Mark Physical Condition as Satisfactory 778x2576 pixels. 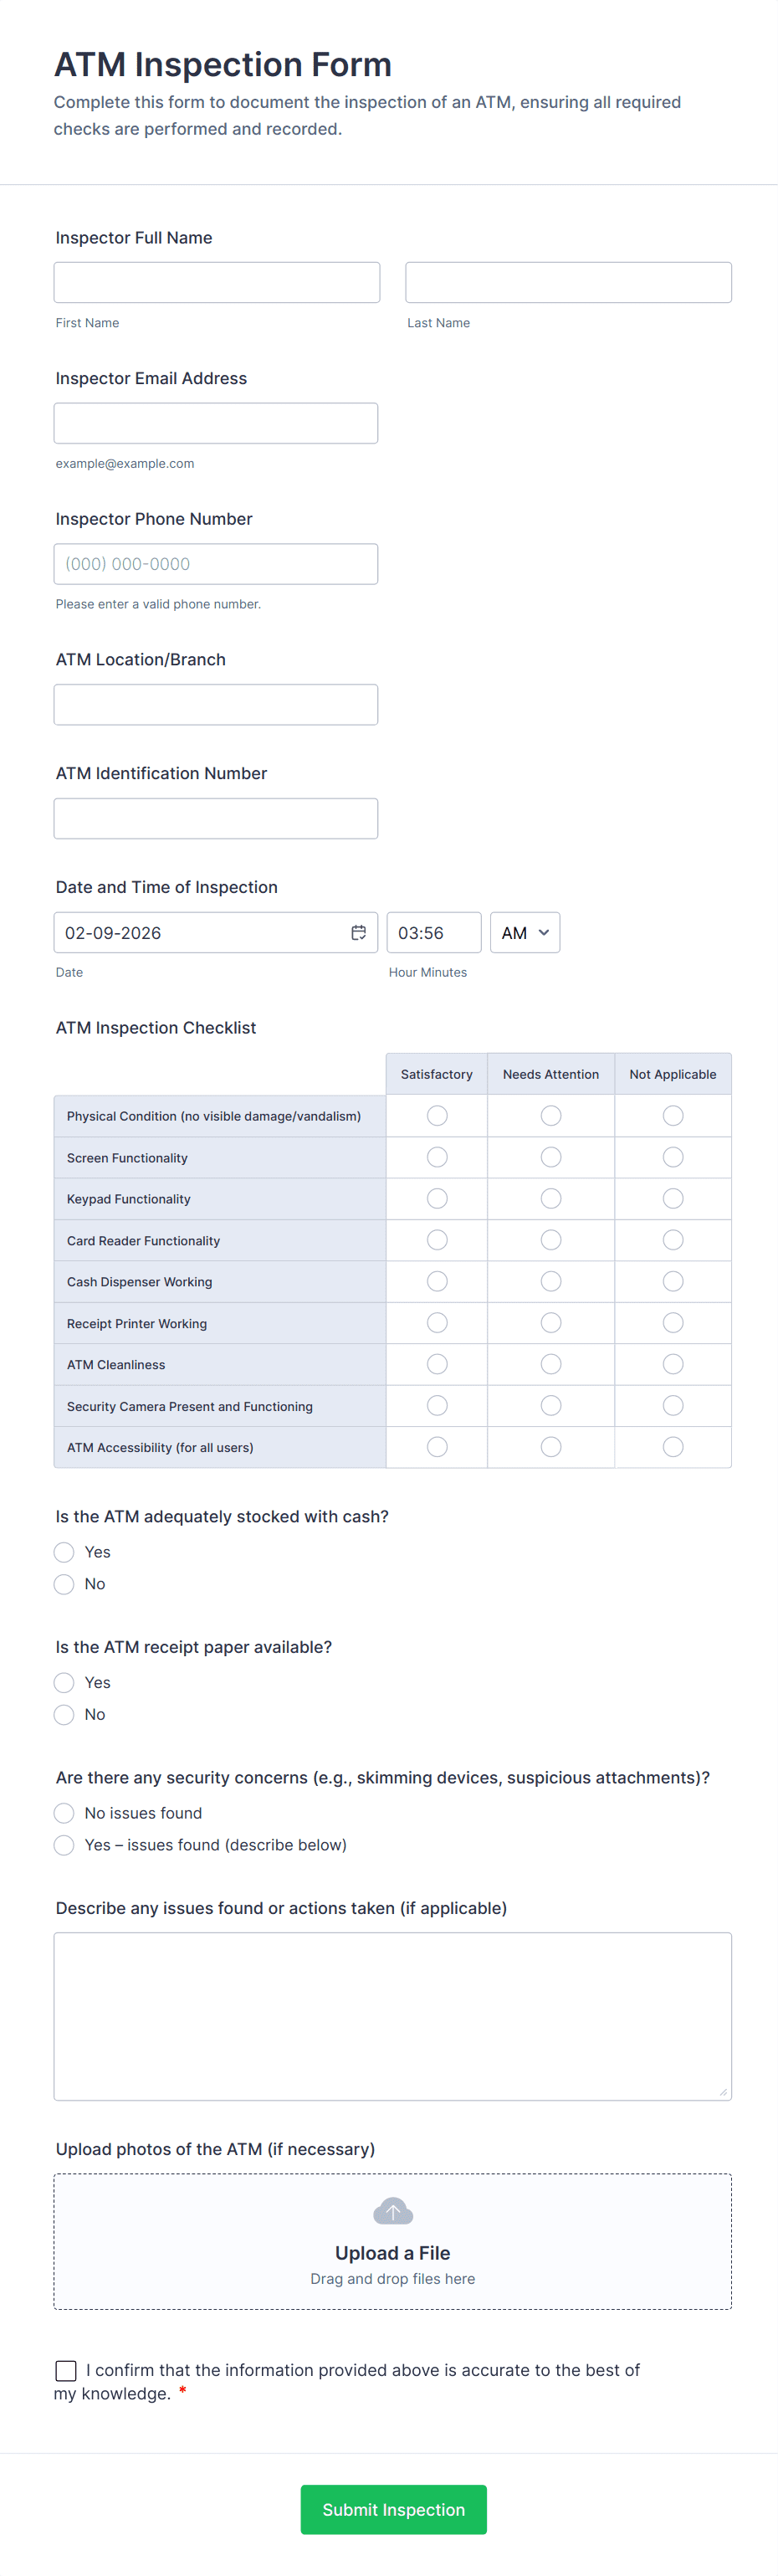(437, 1115)
